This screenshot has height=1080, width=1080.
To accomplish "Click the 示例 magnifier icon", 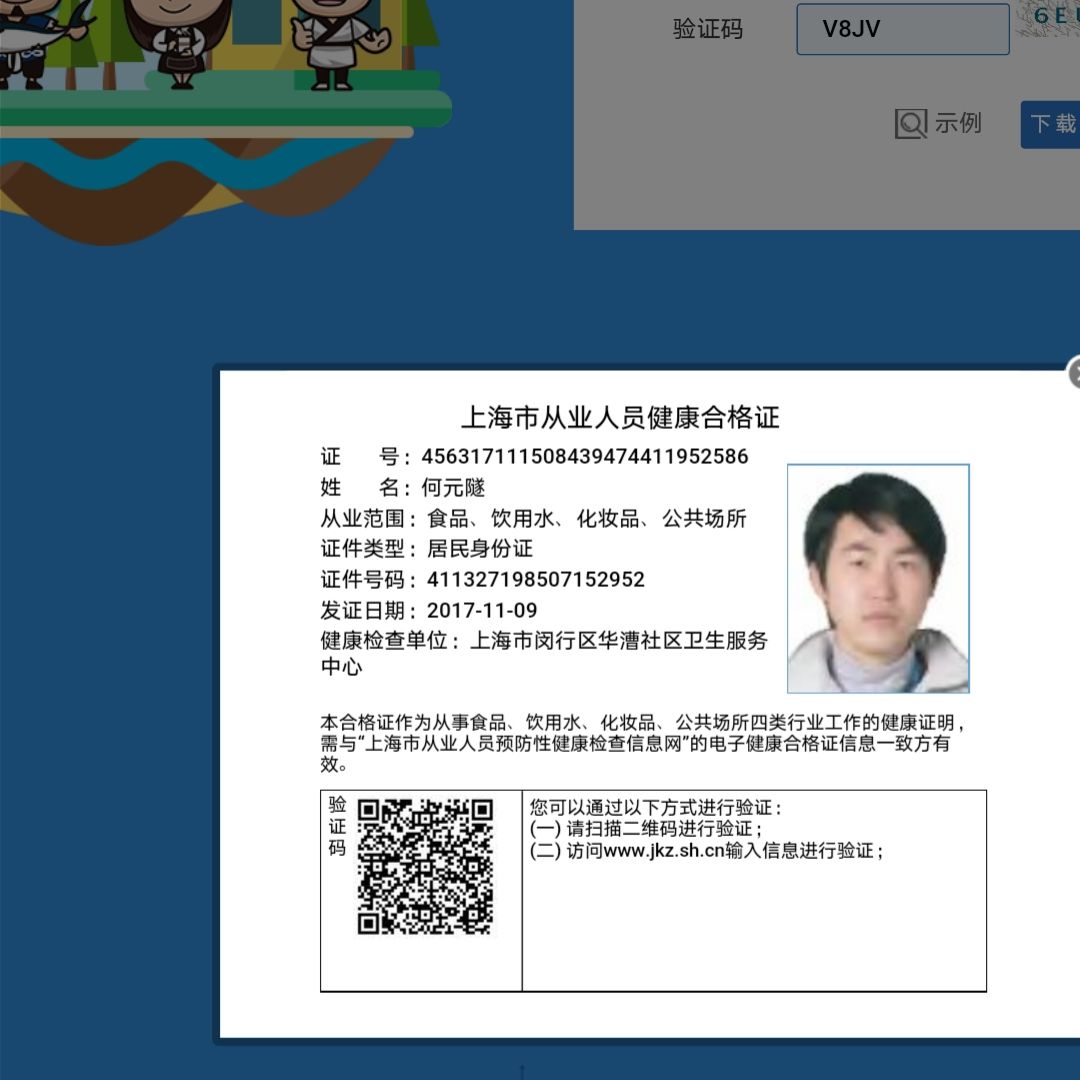I will tap(911, 124).
